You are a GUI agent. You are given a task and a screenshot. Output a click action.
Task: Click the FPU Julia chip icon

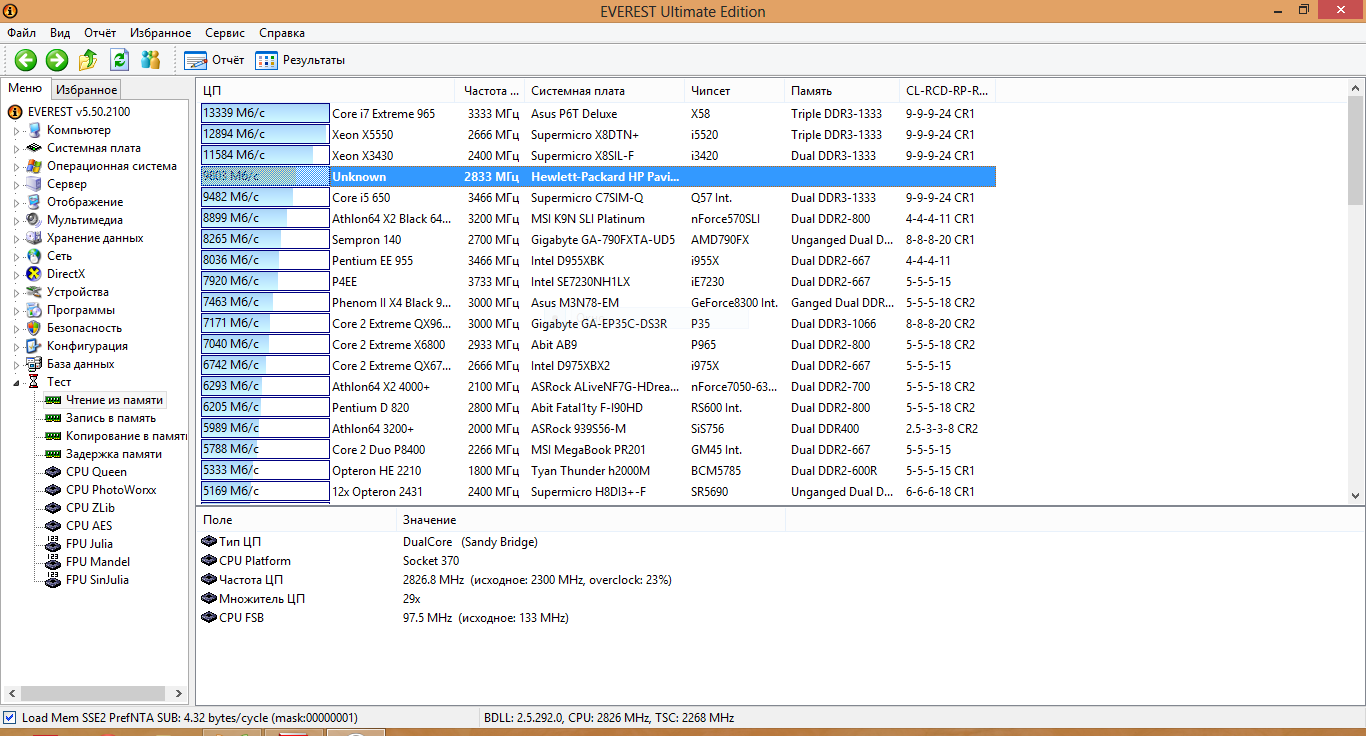coord(53,544)
